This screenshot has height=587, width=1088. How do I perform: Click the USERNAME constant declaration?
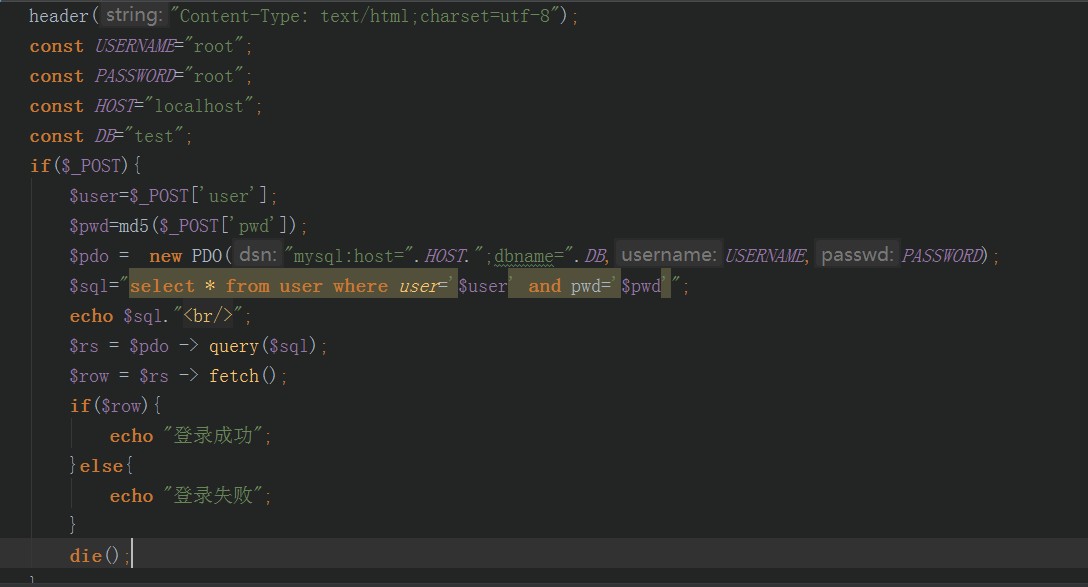(140, 46)
